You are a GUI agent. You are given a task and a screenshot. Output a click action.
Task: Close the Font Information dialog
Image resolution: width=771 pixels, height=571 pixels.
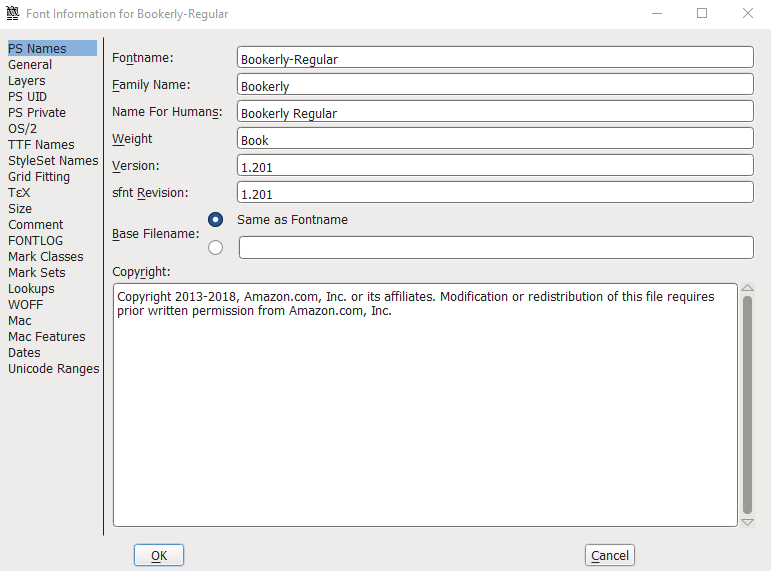click(x=748, y=14)
